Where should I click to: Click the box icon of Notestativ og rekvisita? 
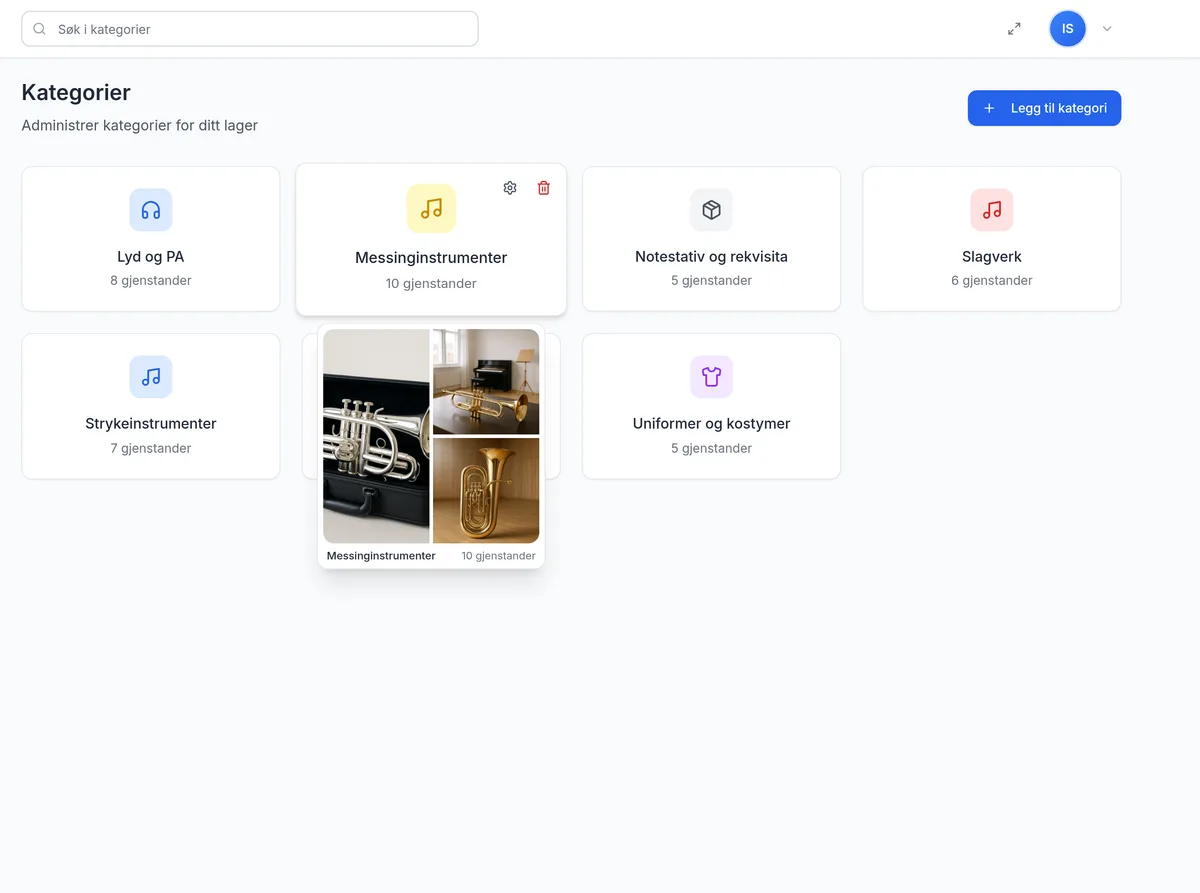click(711, 210)
